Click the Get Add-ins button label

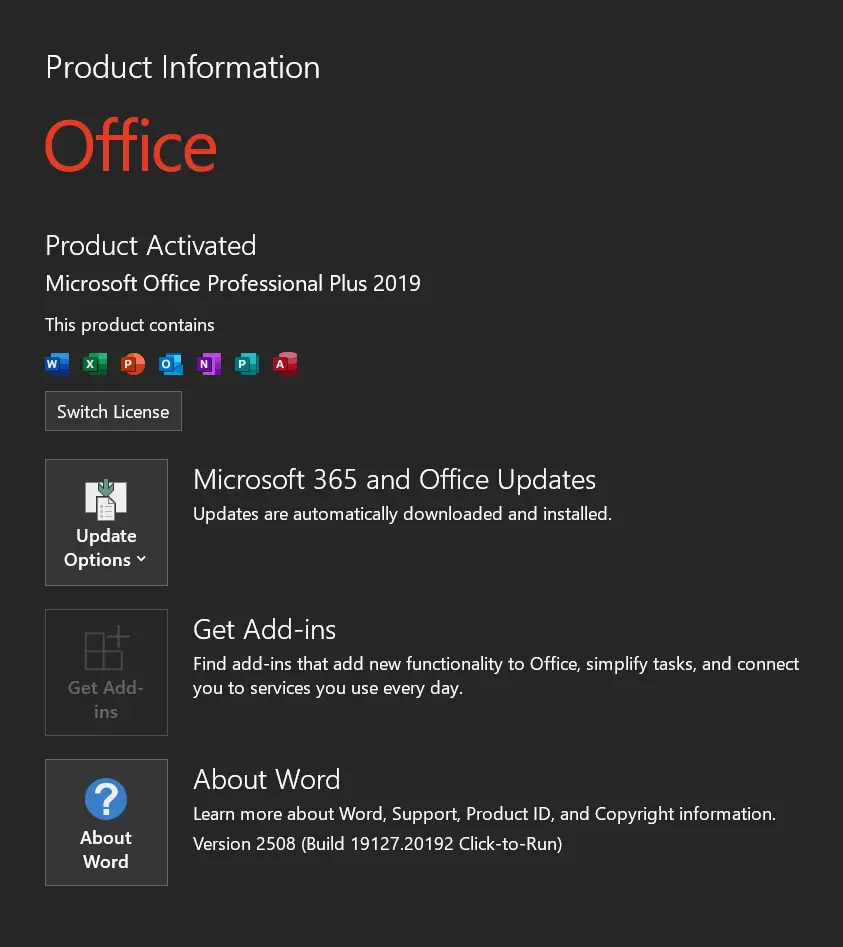[x=106, y=699]
